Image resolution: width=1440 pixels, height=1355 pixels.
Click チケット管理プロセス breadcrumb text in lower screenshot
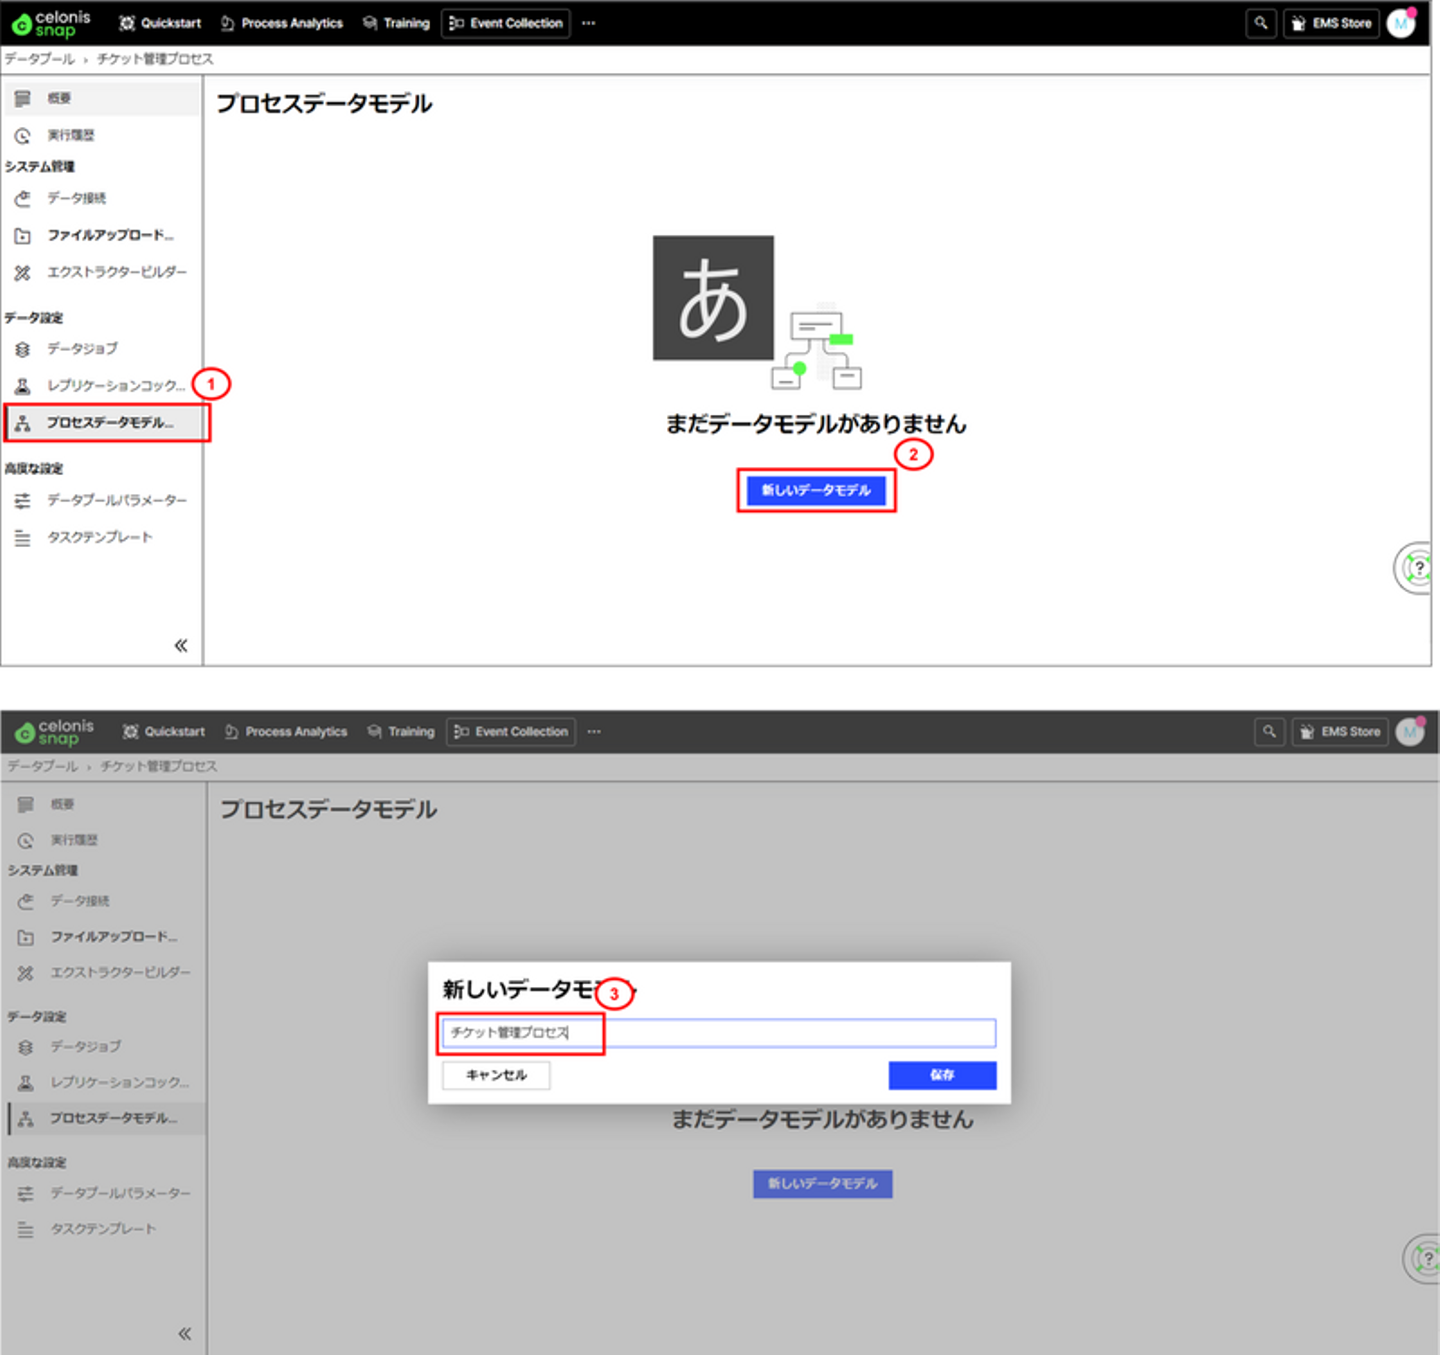tap(159, 767)
